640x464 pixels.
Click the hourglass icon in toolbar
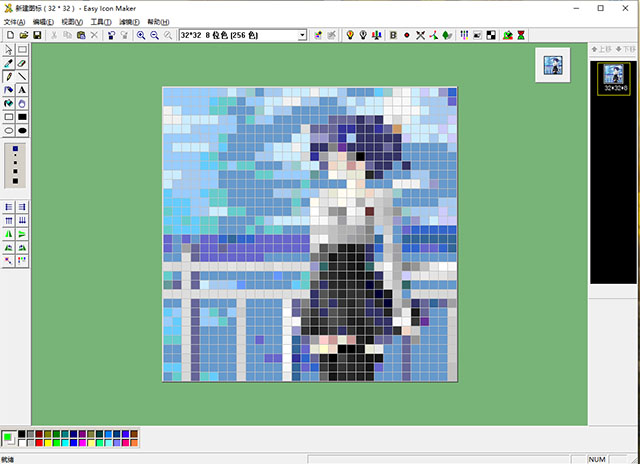[521, 35]
